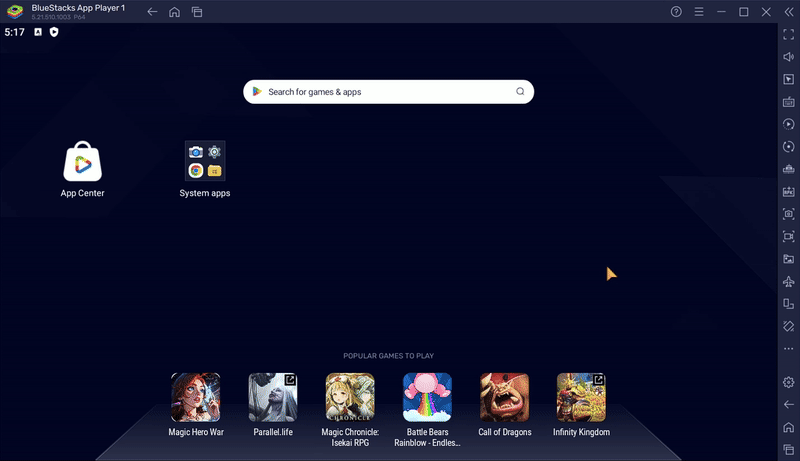This screenshot has width=800, height=461.
Task: Start screen recording with the video icon
Action: point(788,236)
